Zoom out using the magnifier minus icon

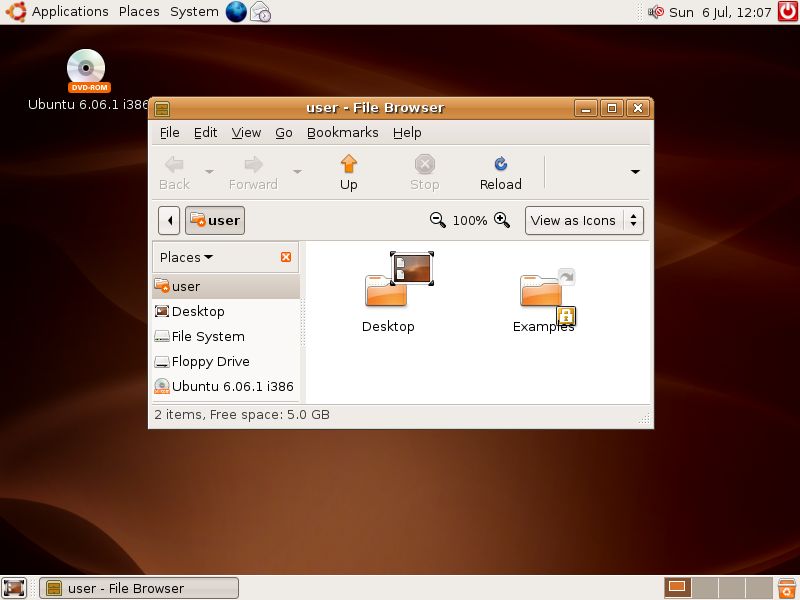pos(440,220)
